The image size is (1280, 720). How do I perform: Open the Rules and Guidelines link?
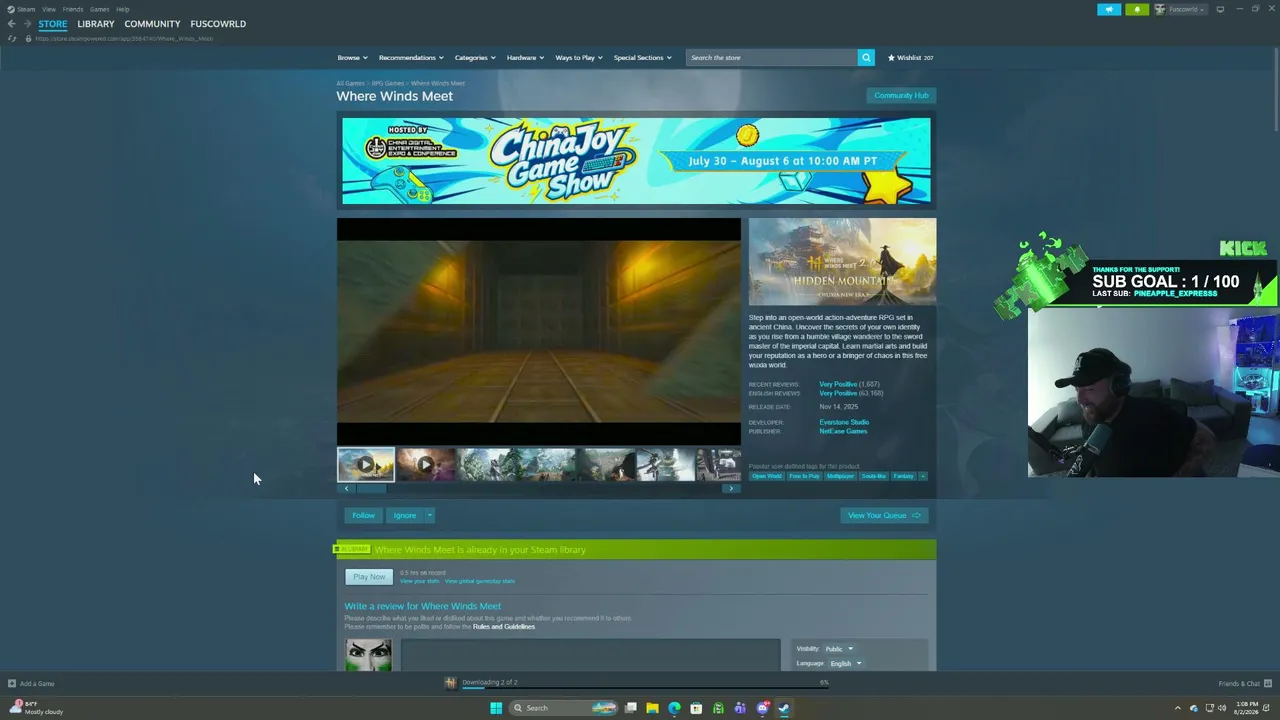coord(504,626)
